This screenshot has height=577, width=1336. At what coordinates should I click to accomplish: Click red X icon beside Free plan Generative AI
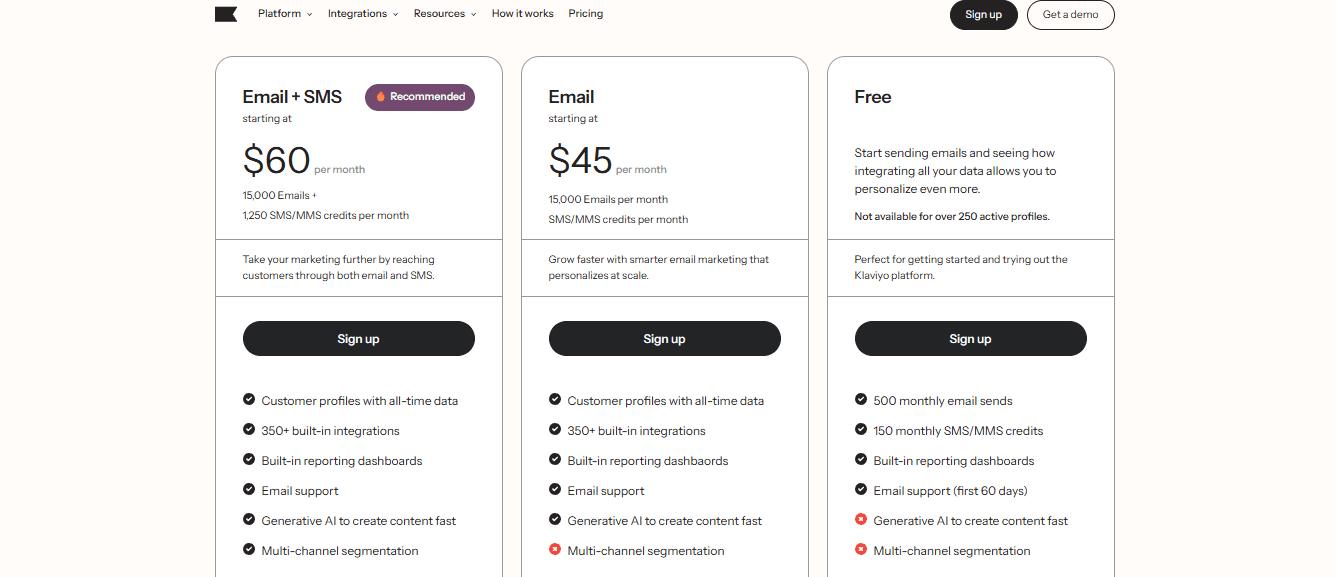[861, 519]
